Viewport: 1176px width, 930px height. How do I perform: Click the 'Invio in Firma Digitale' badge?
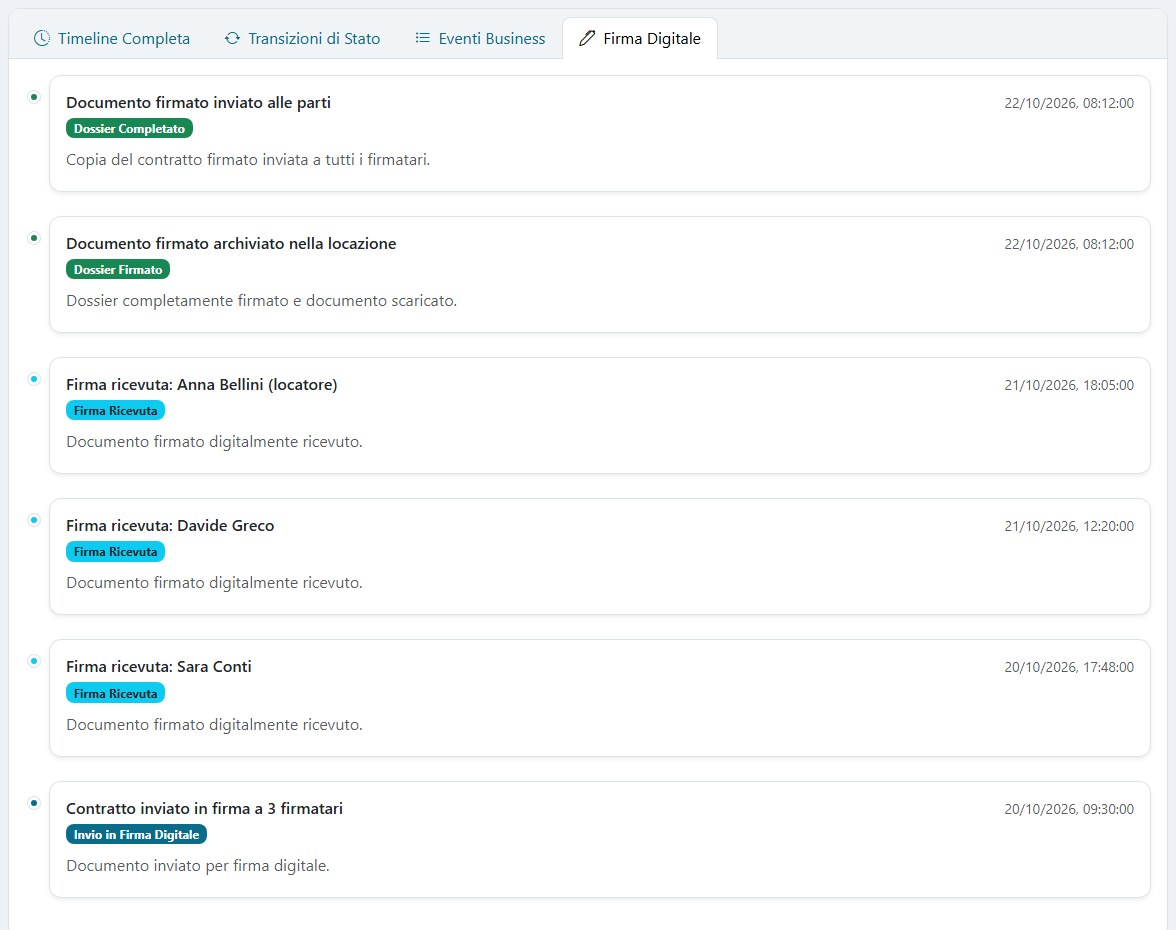pyautogui.click(x=136, y=835)
